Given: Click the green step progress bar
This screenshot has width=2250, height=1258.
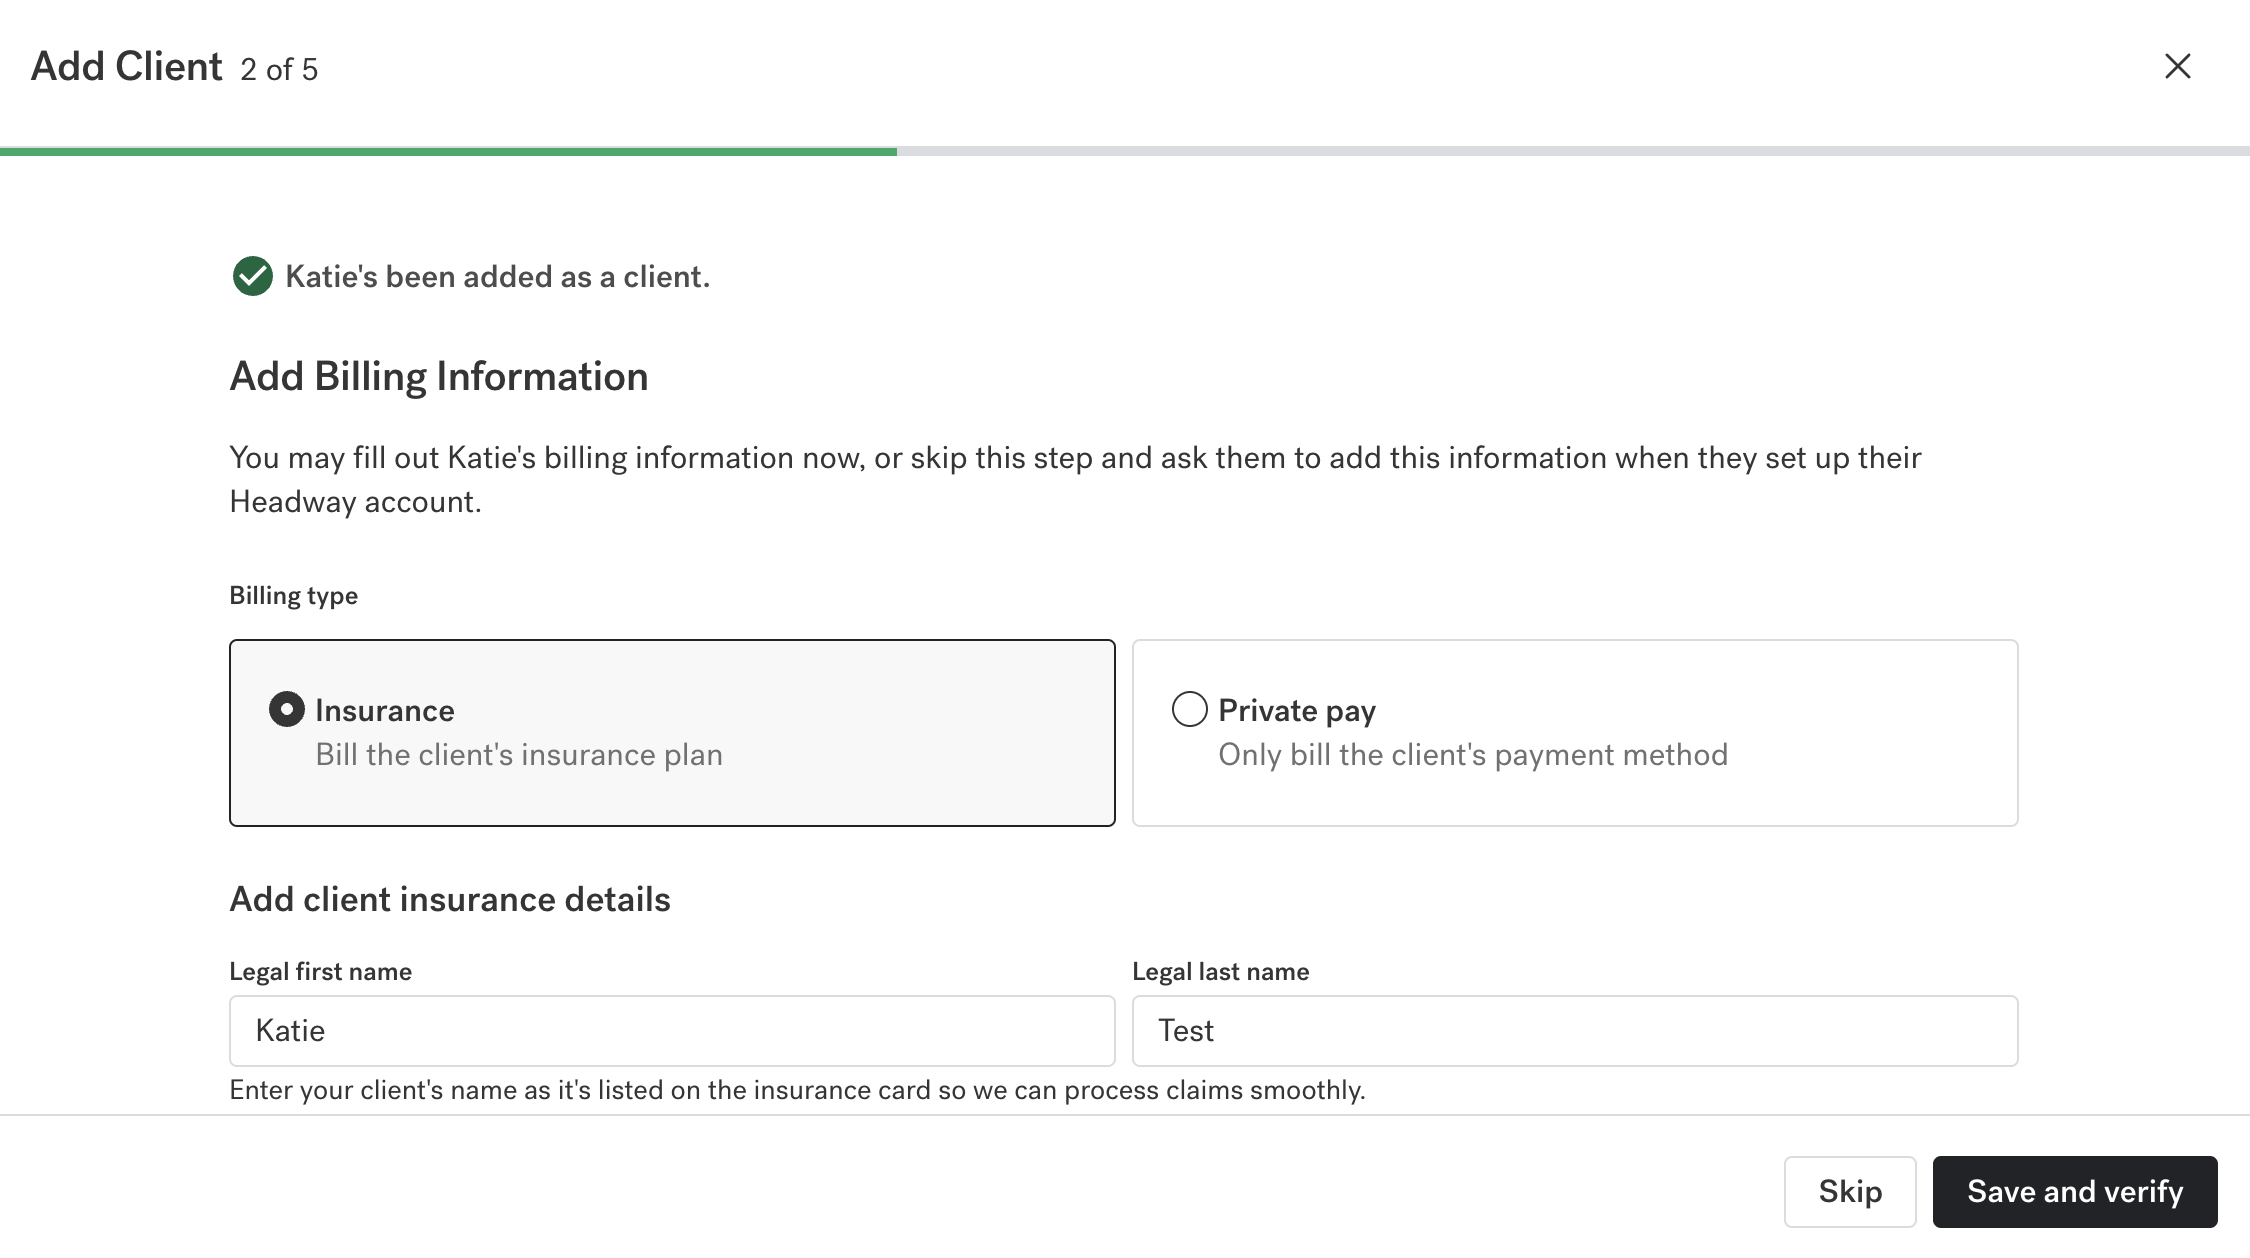Looking at the screenshot, I should click(x=448, y=151).
